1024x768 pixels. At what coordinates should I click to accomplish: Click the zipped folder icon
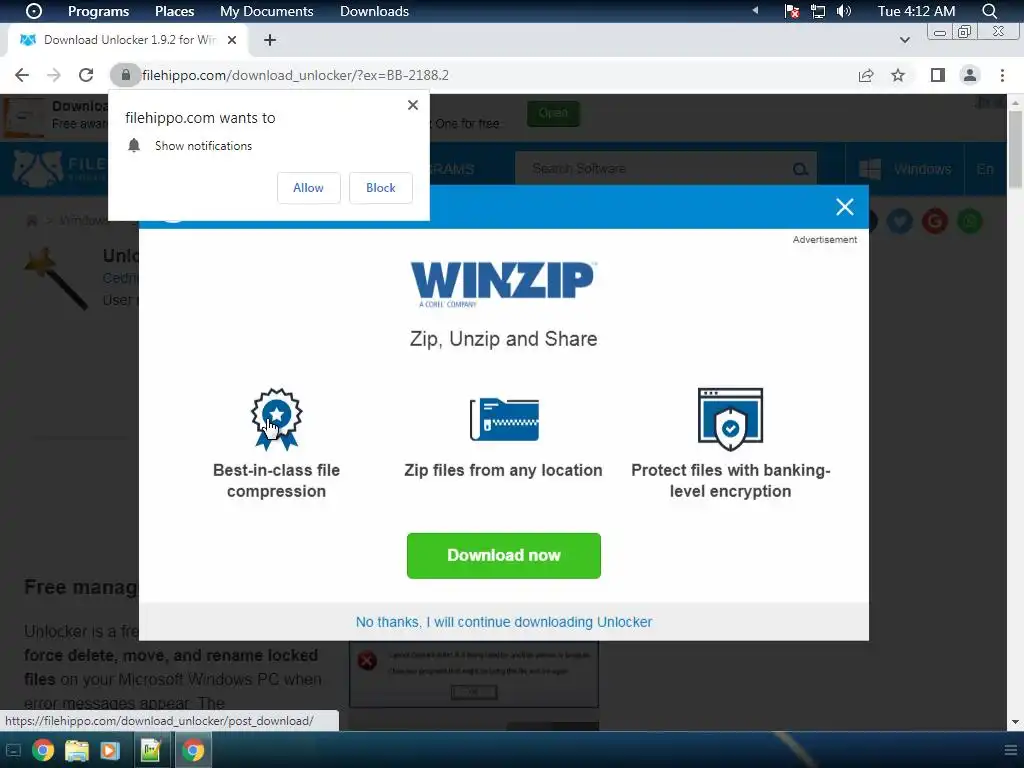pyautogui.click(x=504, y=419)
